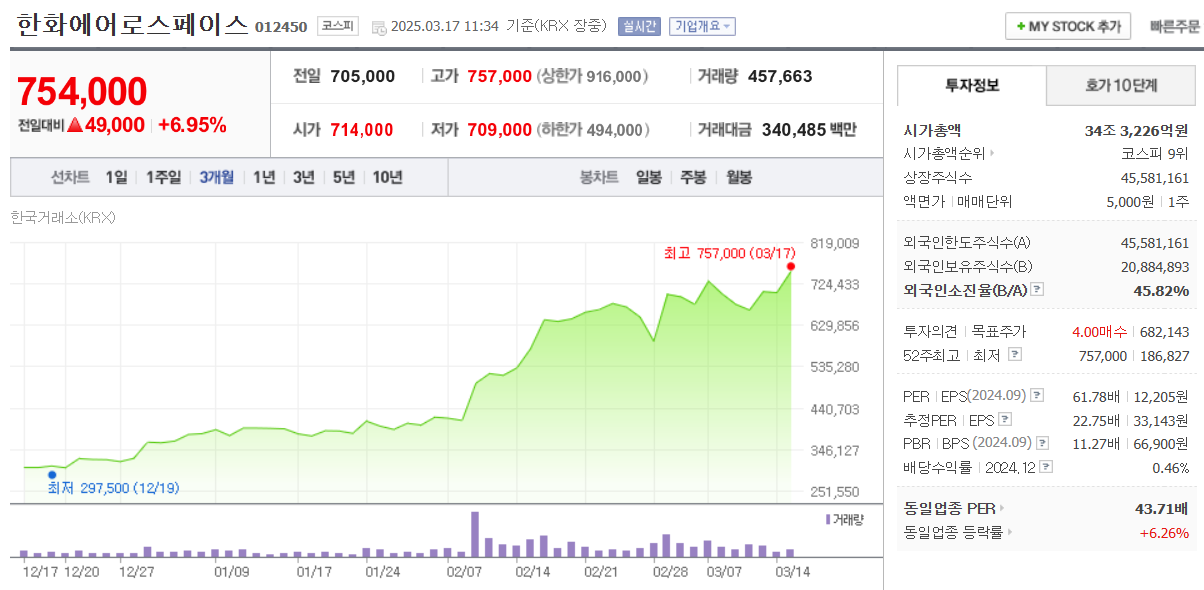Show the 월봉 candlestick chart
This screenshot has width=1204, height=590.
coord(739,177)
